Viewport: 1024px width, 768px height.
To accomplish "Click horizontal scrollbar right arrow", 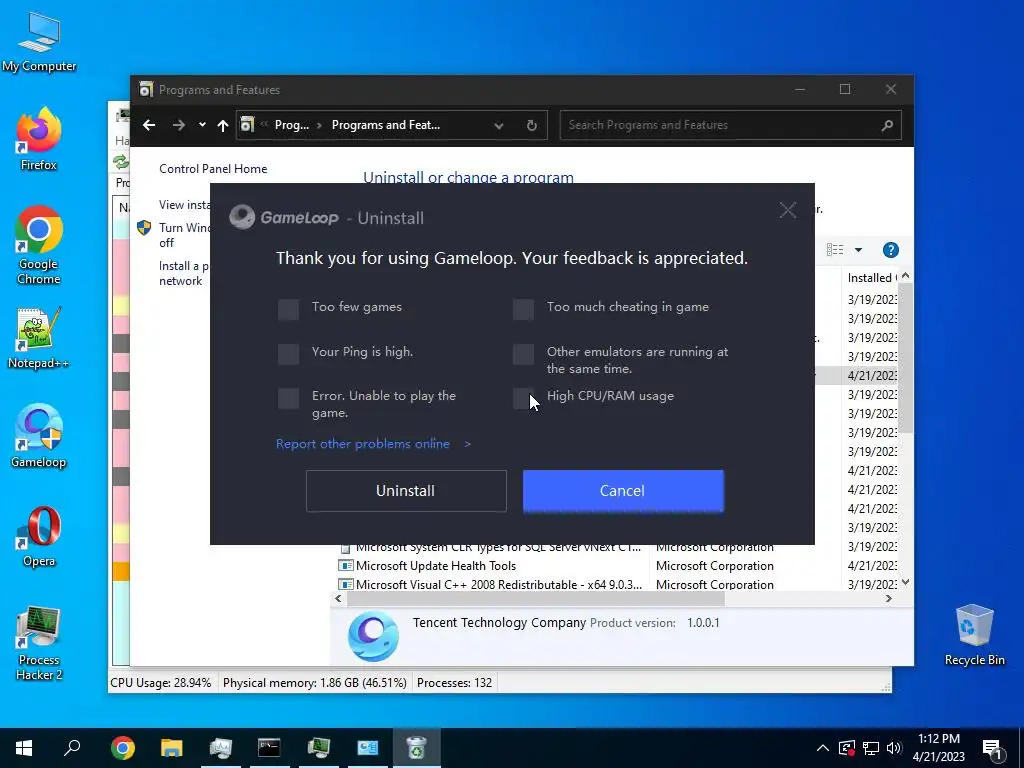I will pos(889,598).
